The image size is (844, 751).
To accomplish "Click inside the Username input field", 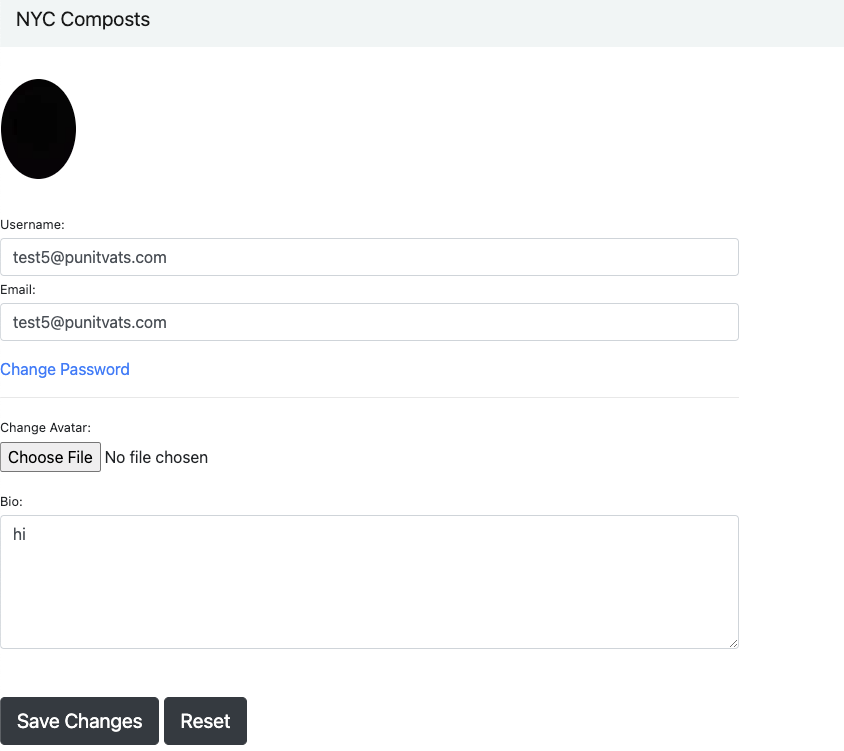I will (x=370, y=257).
